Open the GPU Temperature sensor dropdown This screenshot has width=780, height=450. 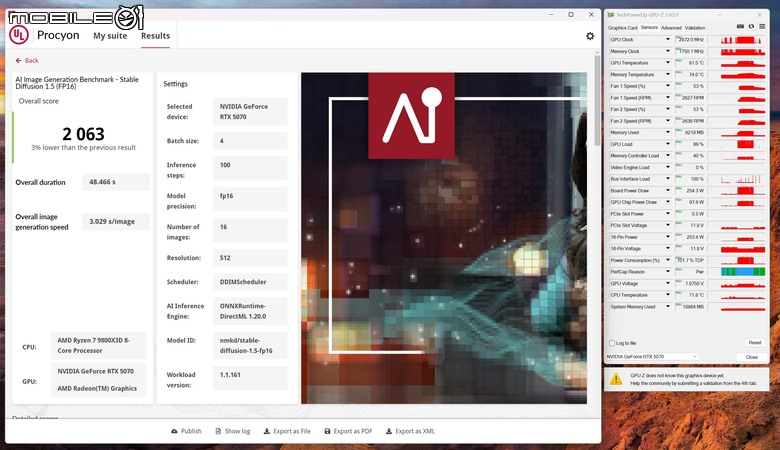click(668, 63)
